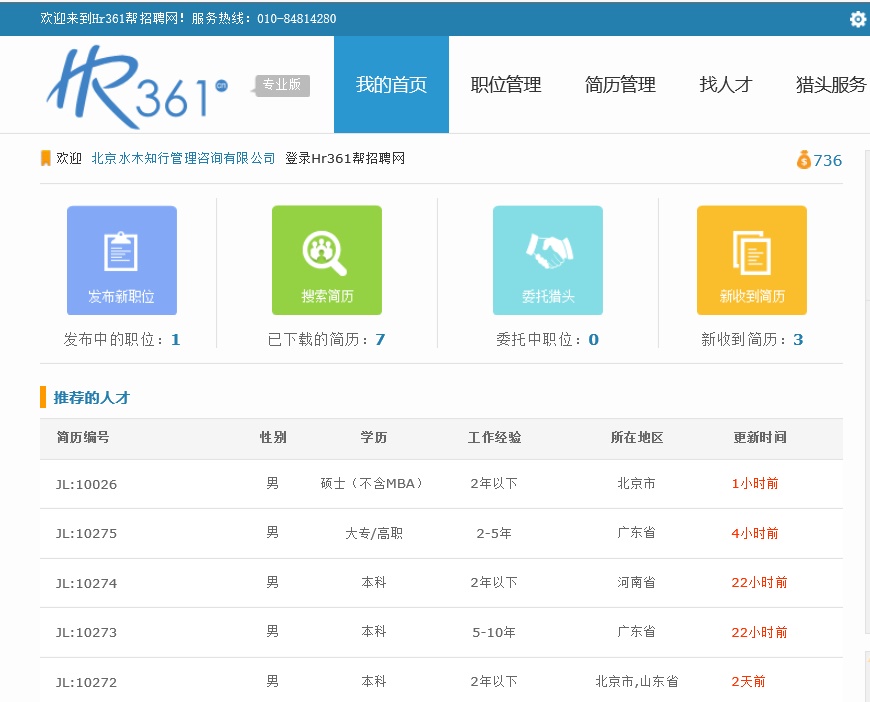The width and height of the screenshot is (870, 702).
Task: Click 硕士（不含MBA） education cell
Action: pos(373,483)
